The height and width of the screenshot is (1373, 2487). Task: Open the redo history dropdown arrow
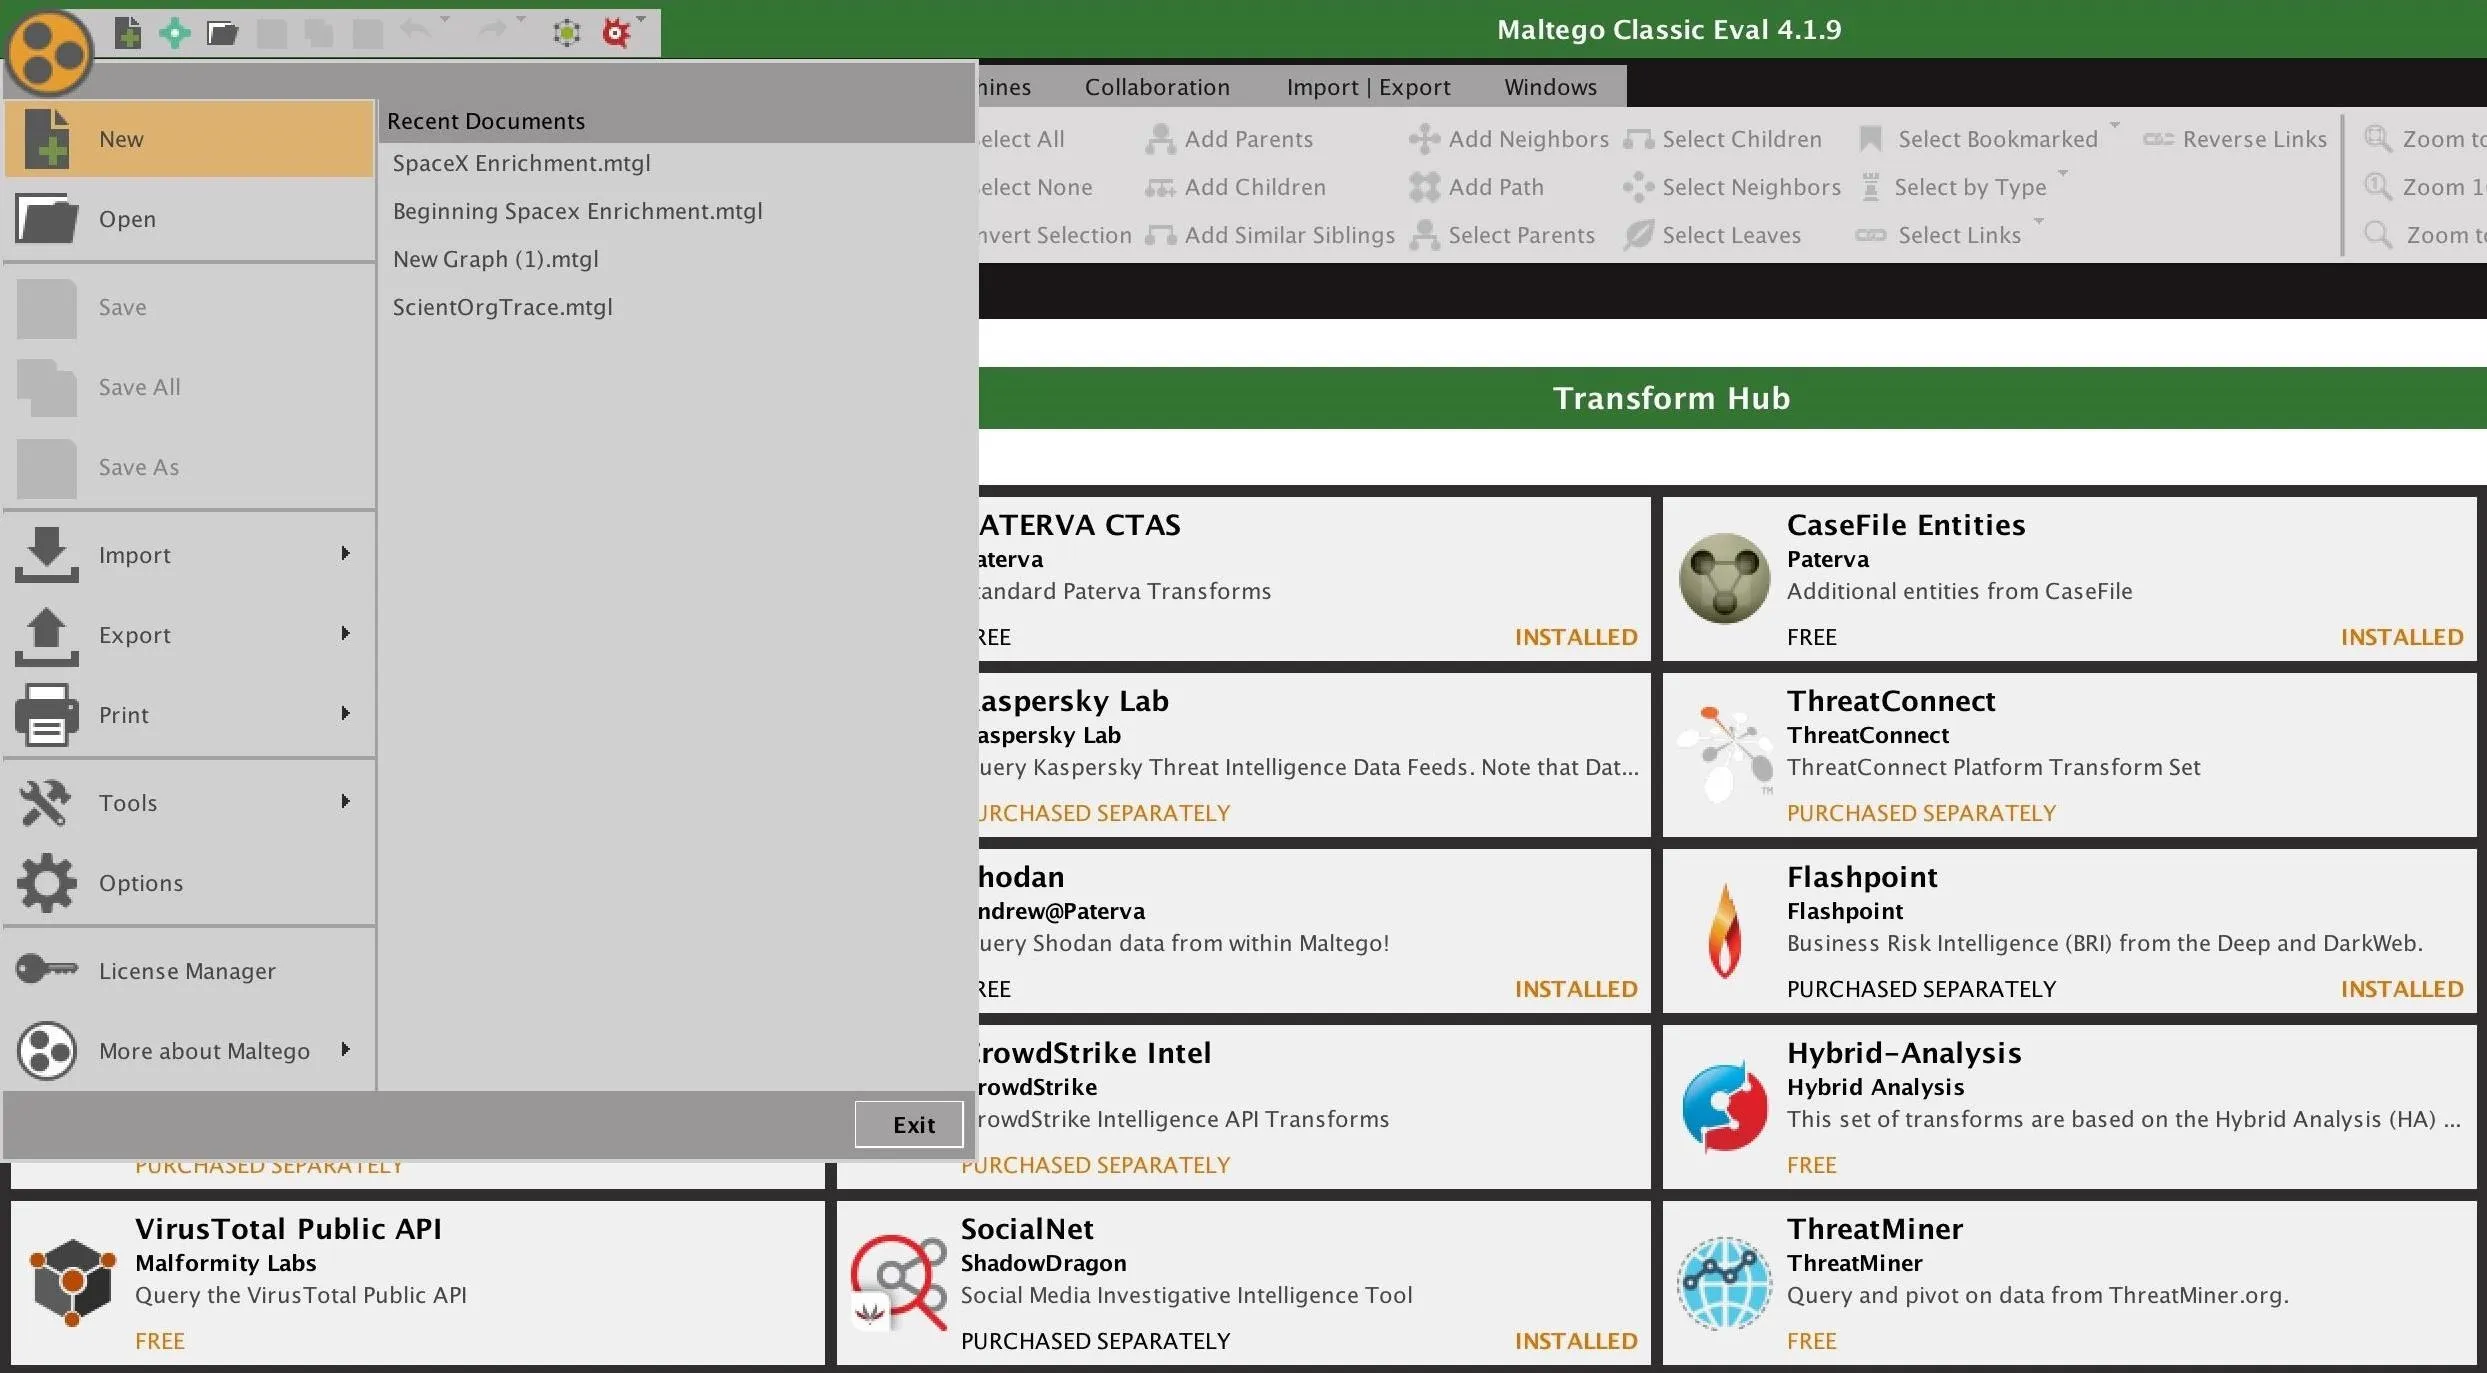click(521, 20)
